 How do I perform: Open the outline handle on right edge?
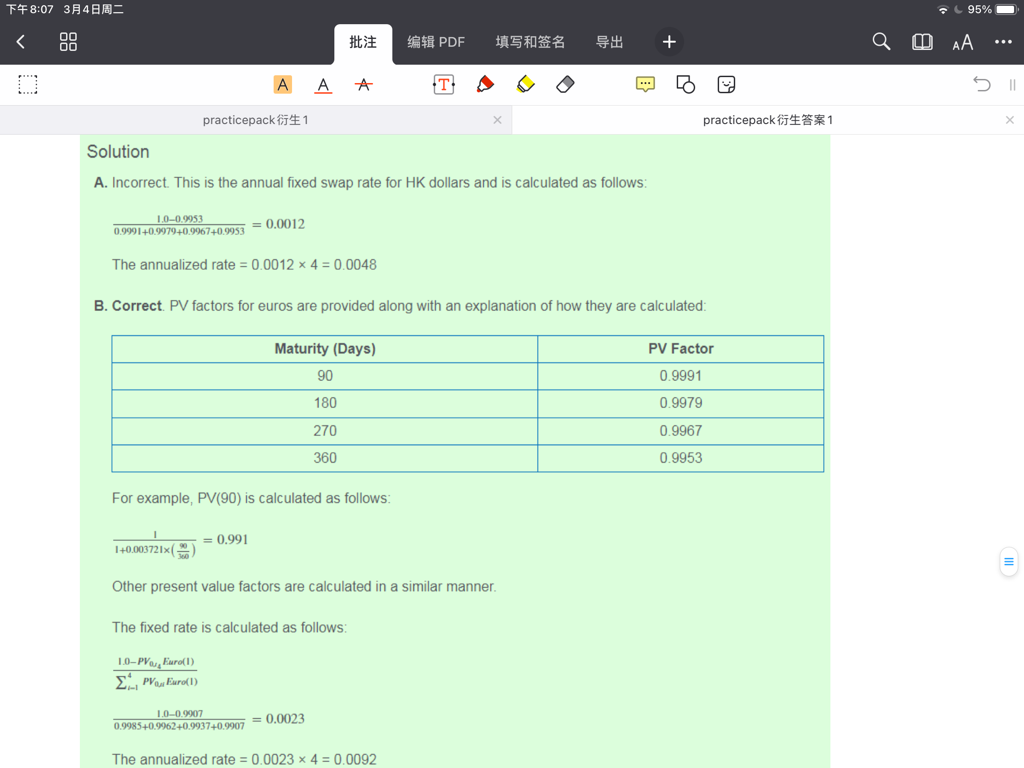click(1009, 562)
